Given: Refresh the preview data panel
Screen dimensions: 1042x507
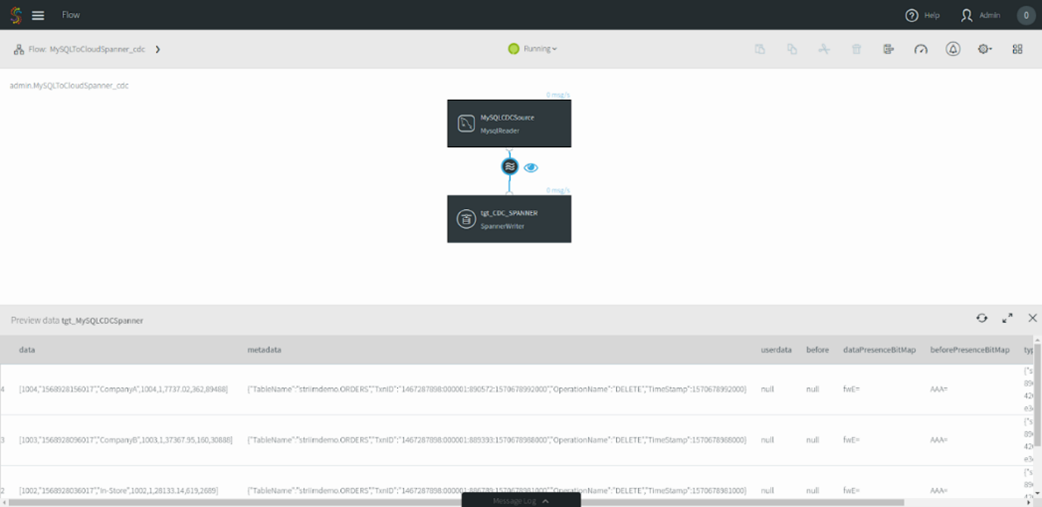Looking at the screenshot, I should [982, 318].
